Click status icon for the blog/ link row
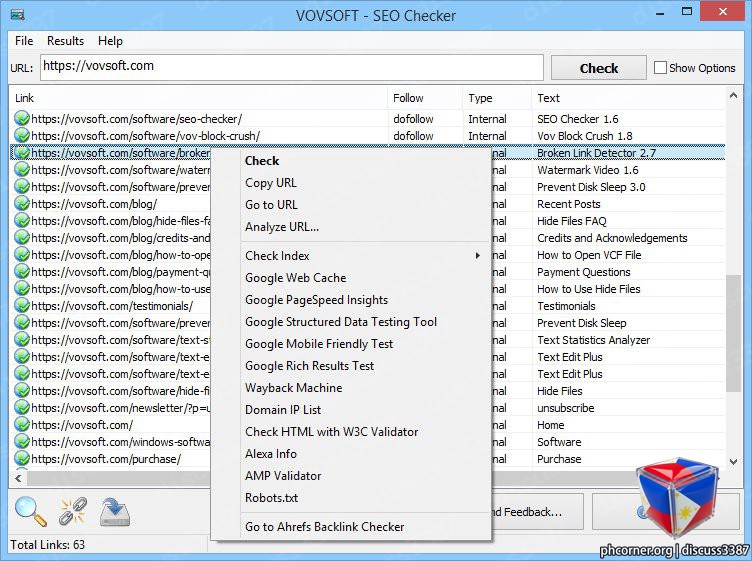 pyautogui.click(x=22, y=204)
